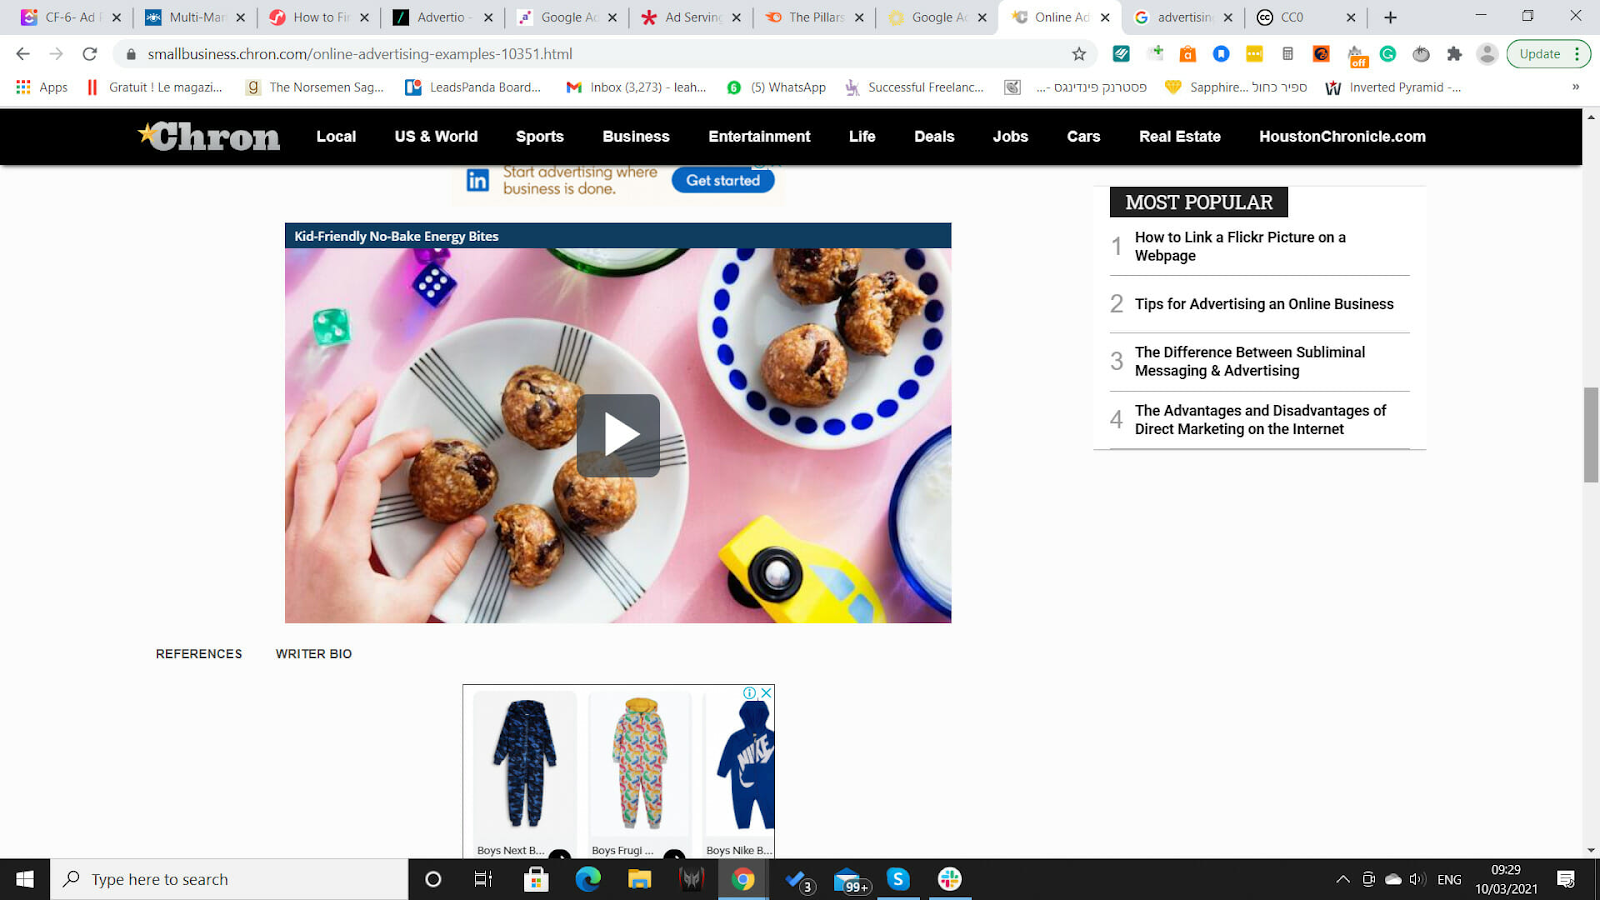Click the page's vertical scrollbar thumb
The height and width of the screenshot is (900, 1600).
pos(1591,434)
